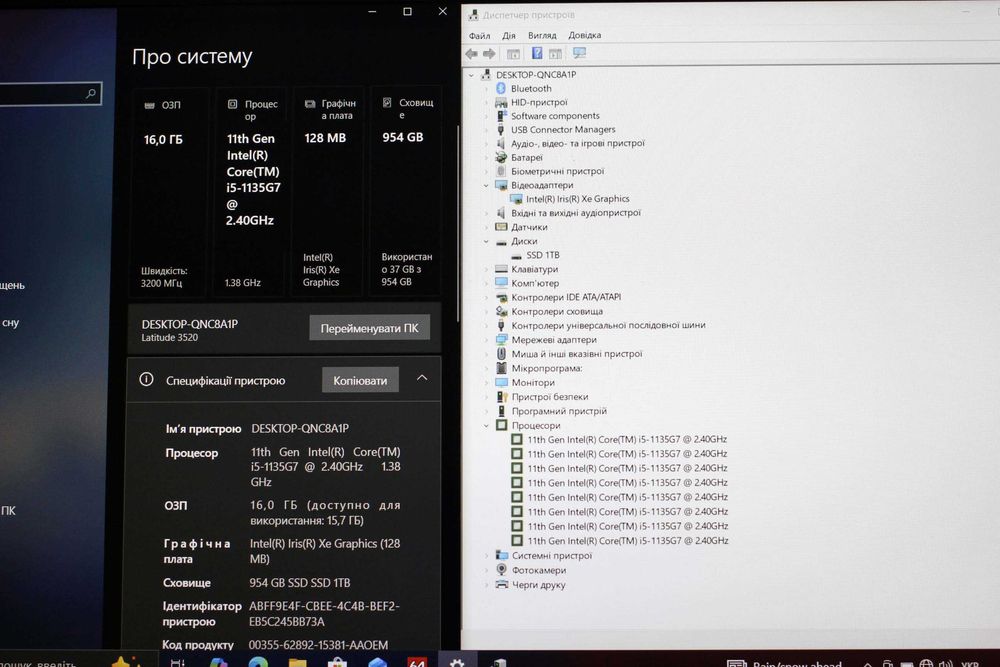Expand the Мікропрограма branch
This screenshot has width=1000, height=667.
click(486, 368)
